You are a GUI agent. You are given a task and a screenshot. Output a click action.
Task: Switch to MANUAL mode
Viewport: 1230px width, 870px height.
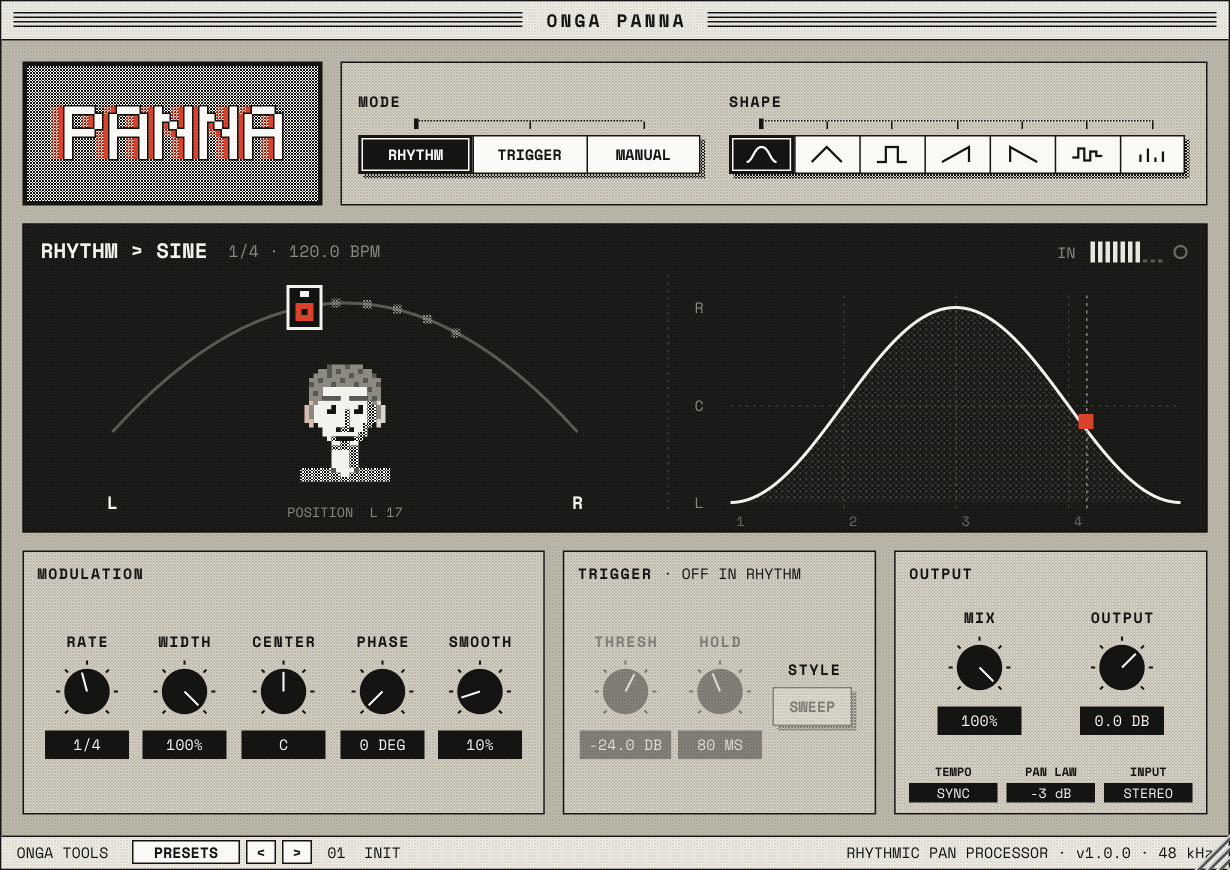tap(643, 155)
